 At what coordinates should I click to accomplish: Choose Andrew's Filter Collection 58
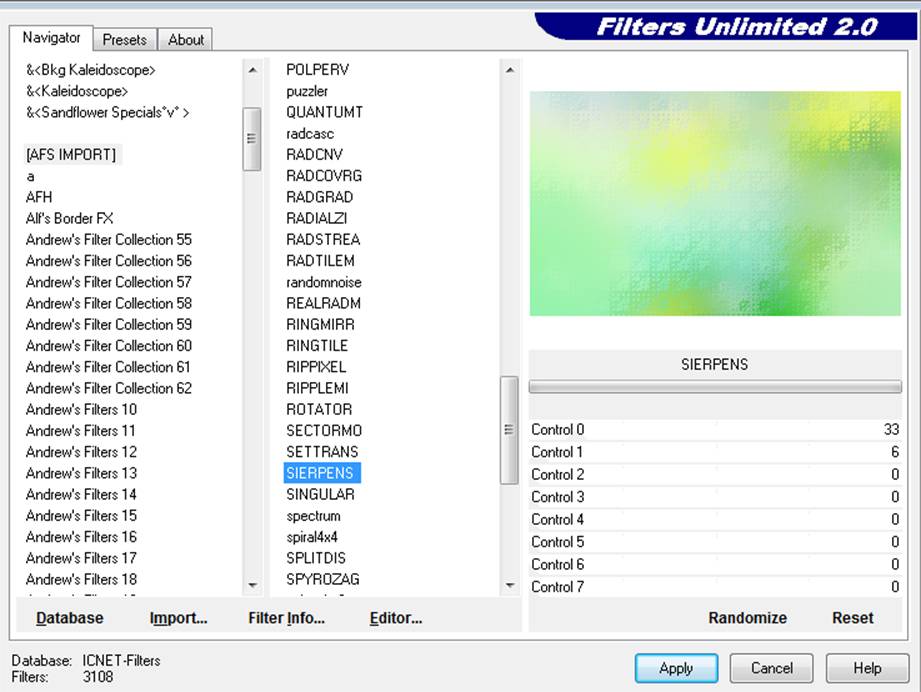(108, 303)
